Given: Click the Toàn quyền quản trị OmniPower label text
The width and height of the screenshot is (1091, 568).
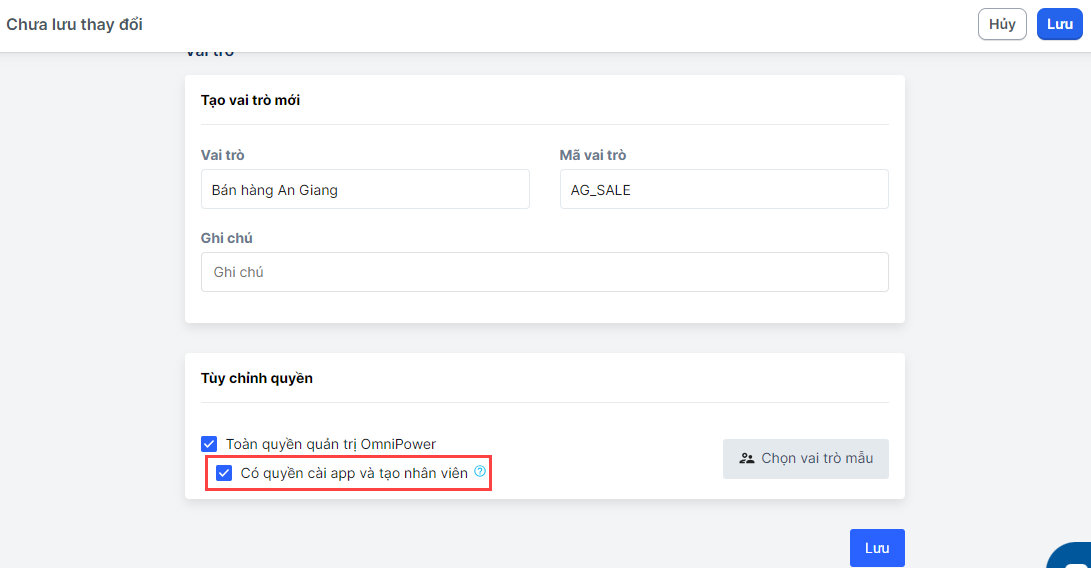Looking at the screenshot, I should point(331,444).
